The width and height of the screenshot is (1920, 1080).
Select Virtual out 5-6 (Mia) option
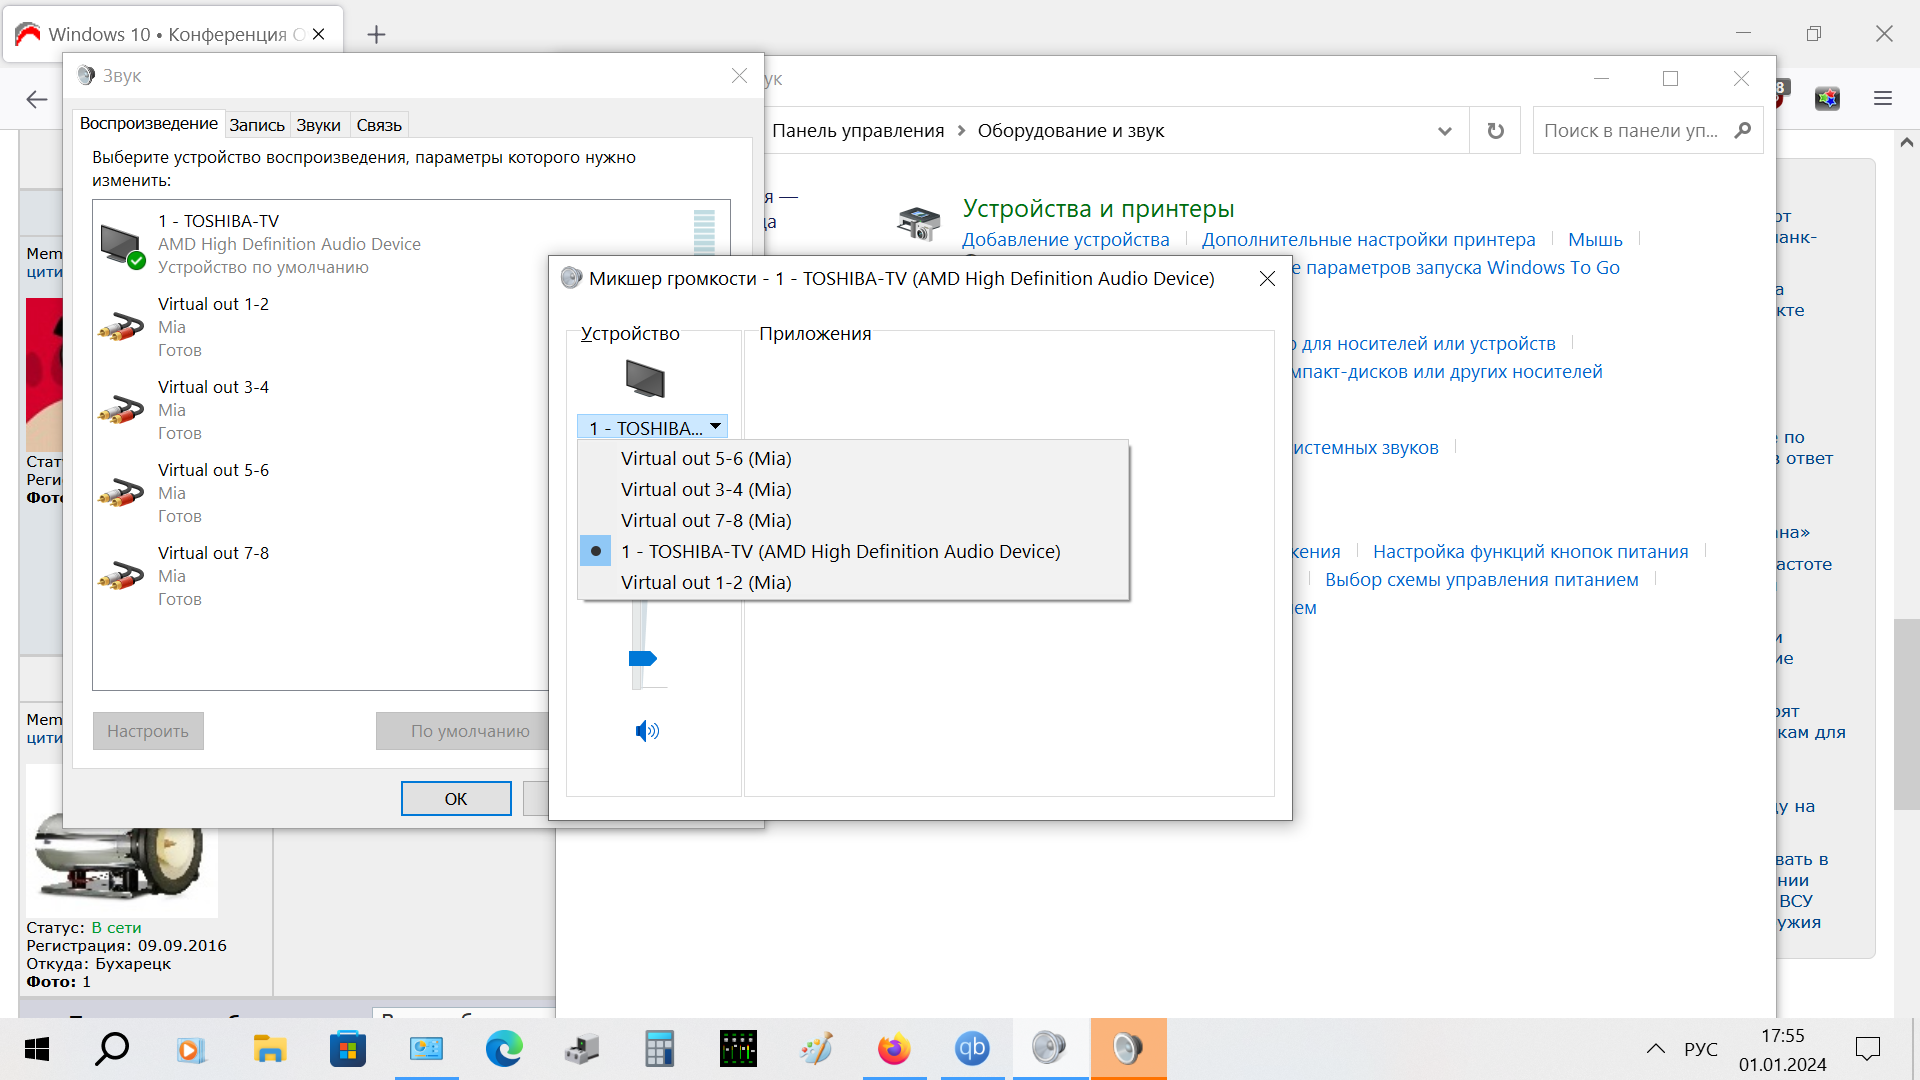[705, 458]
